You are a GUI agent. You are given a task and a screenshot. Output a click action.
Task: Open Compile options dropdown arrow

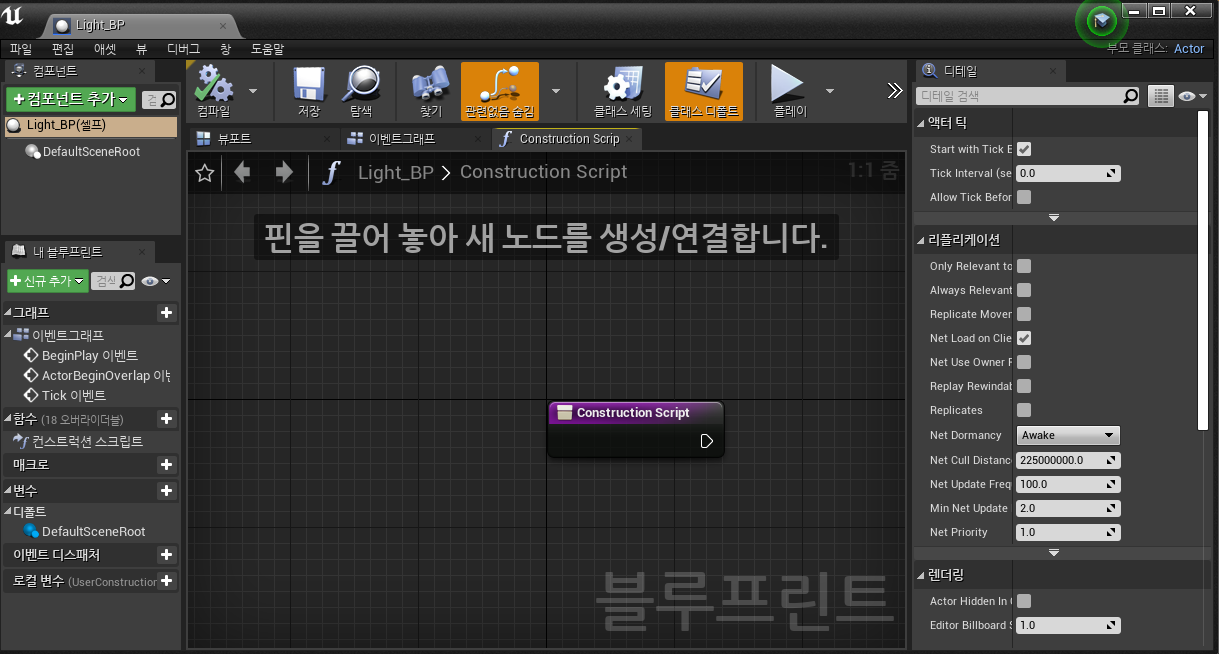252,90
